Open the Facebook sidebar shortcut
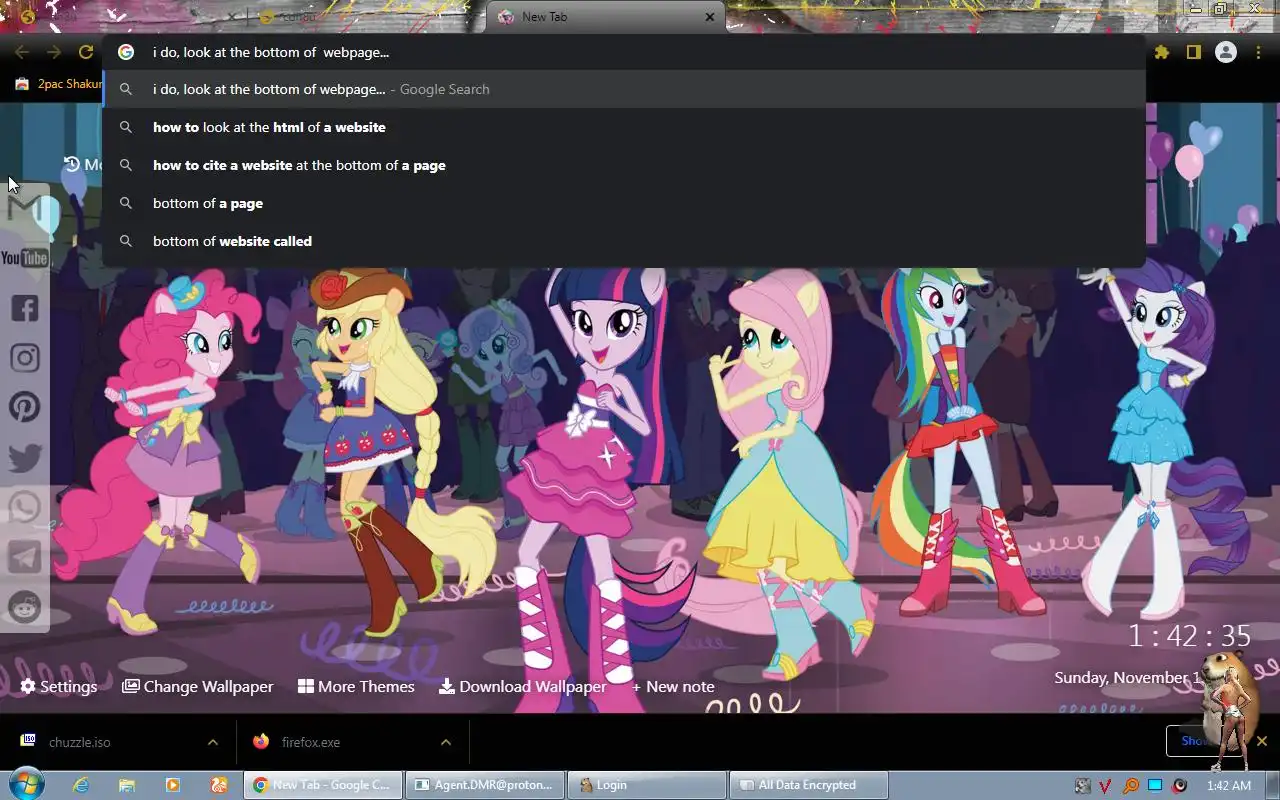The image size is (1280, 800). pos(25,307)
